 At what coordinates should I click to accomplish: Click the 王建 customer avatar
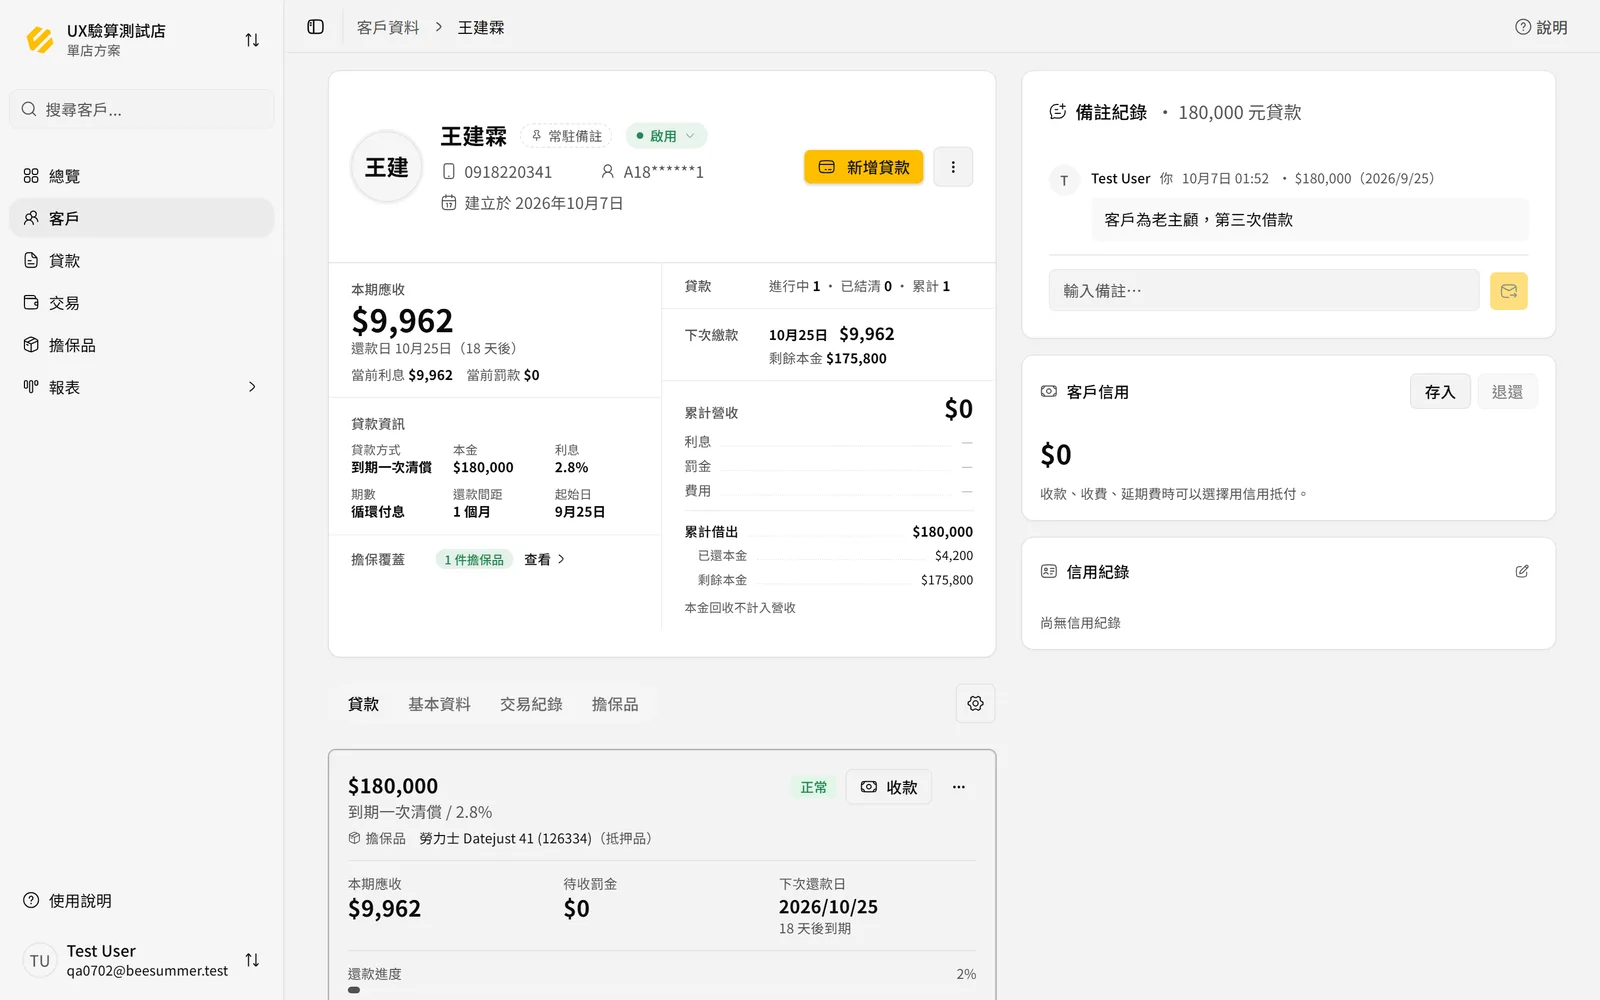387,167
